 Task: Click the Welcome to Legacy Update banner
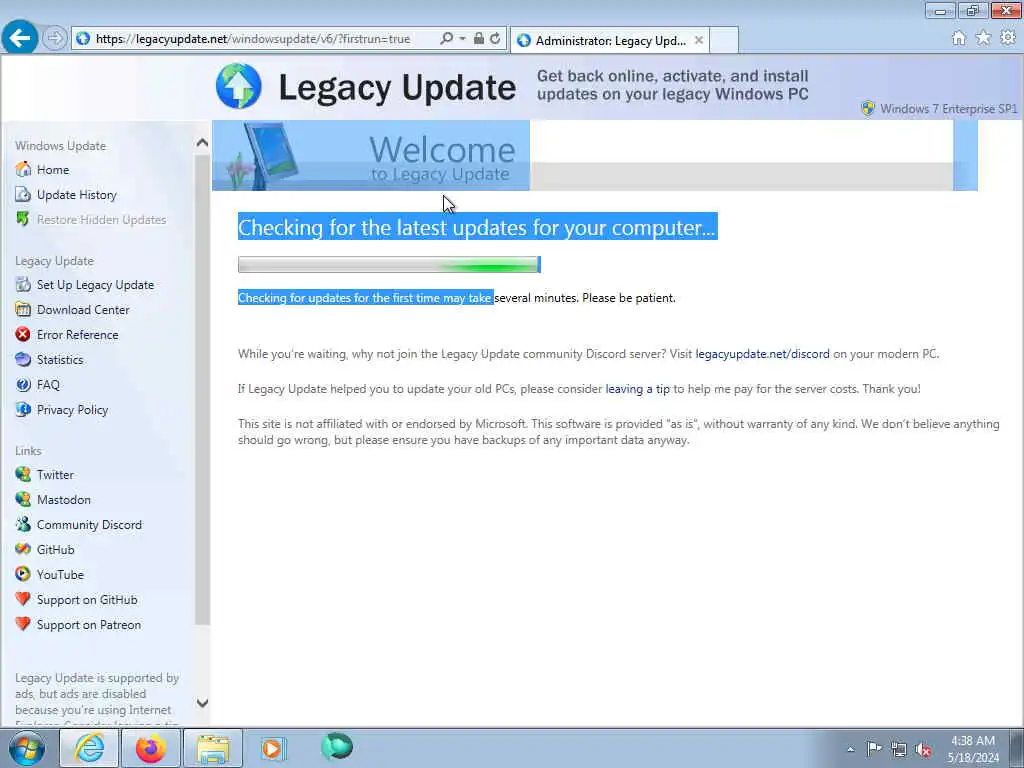point(371,155)
